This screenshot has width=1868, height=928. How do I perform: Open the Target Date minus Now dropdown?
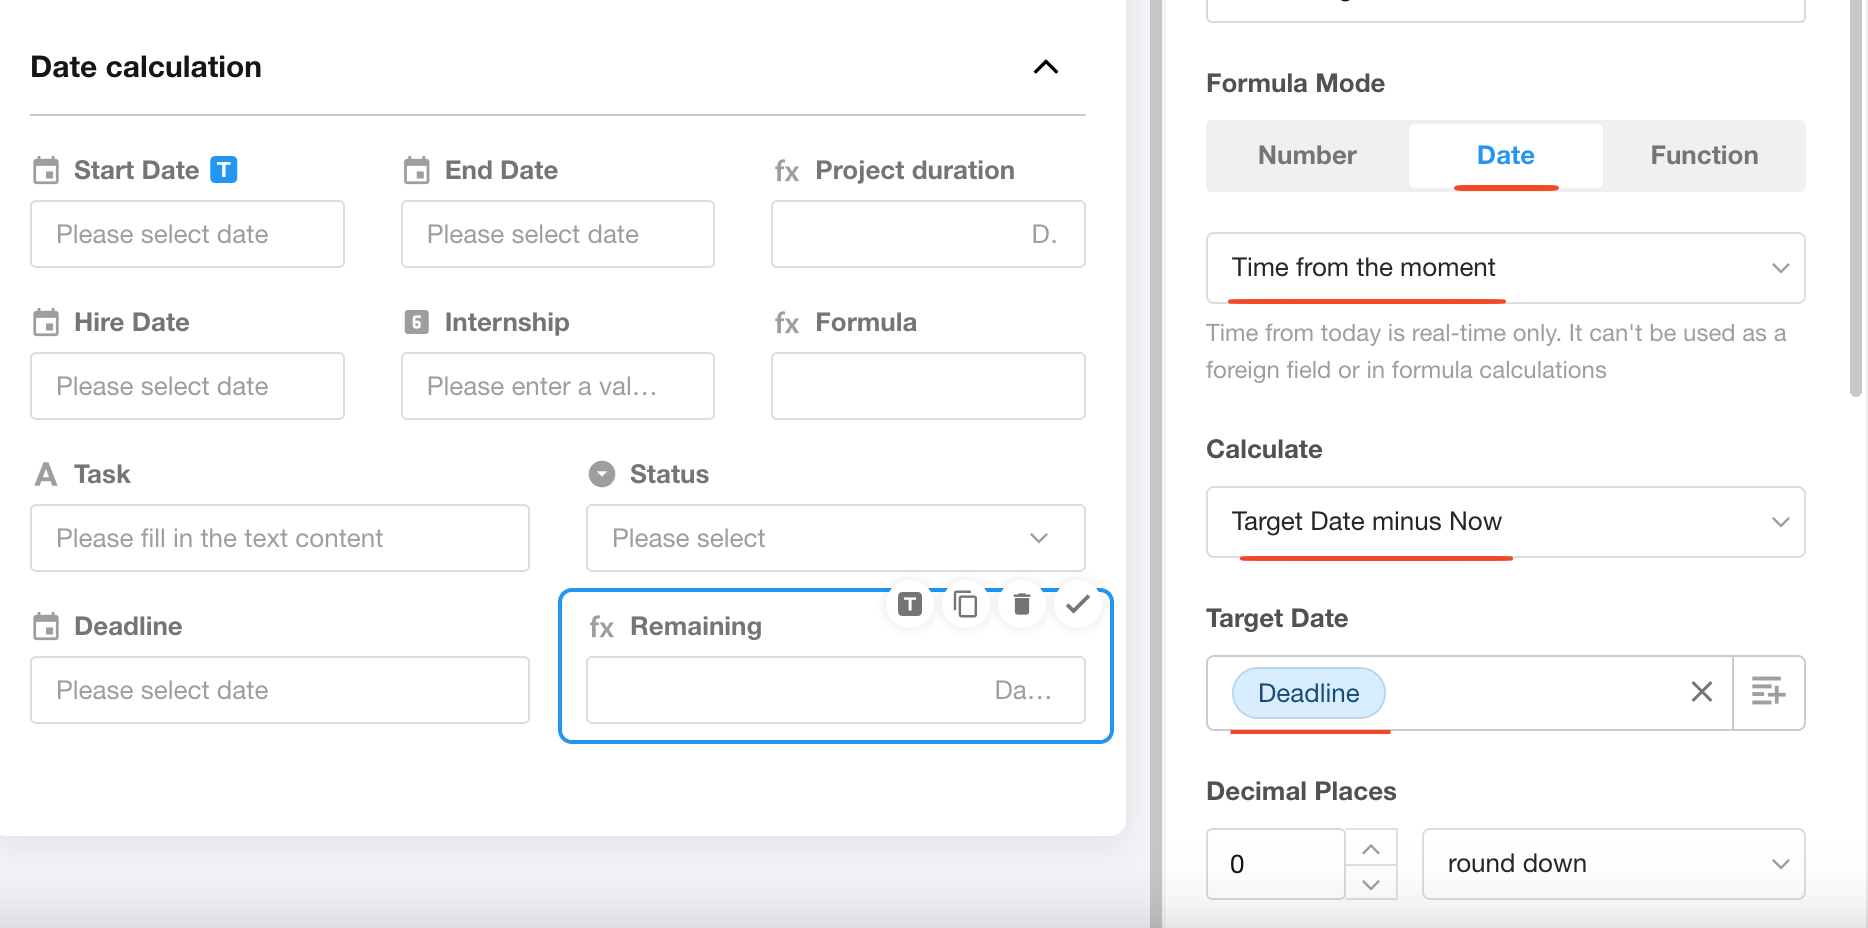point(1505,522)
